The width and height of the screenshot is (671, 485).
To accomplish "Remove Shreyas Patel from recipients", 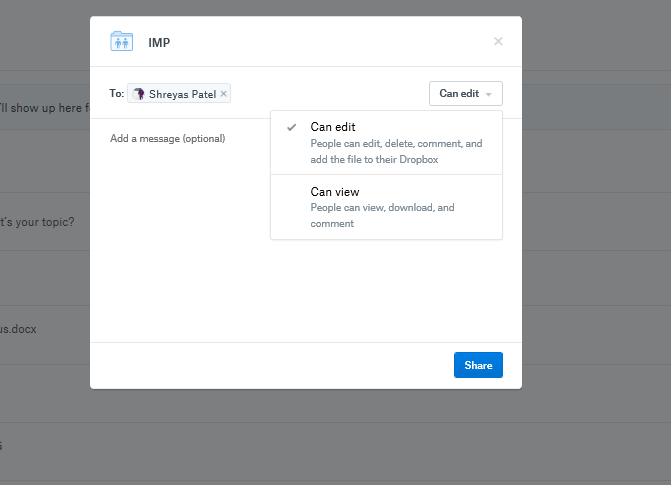I will point(224,94).
